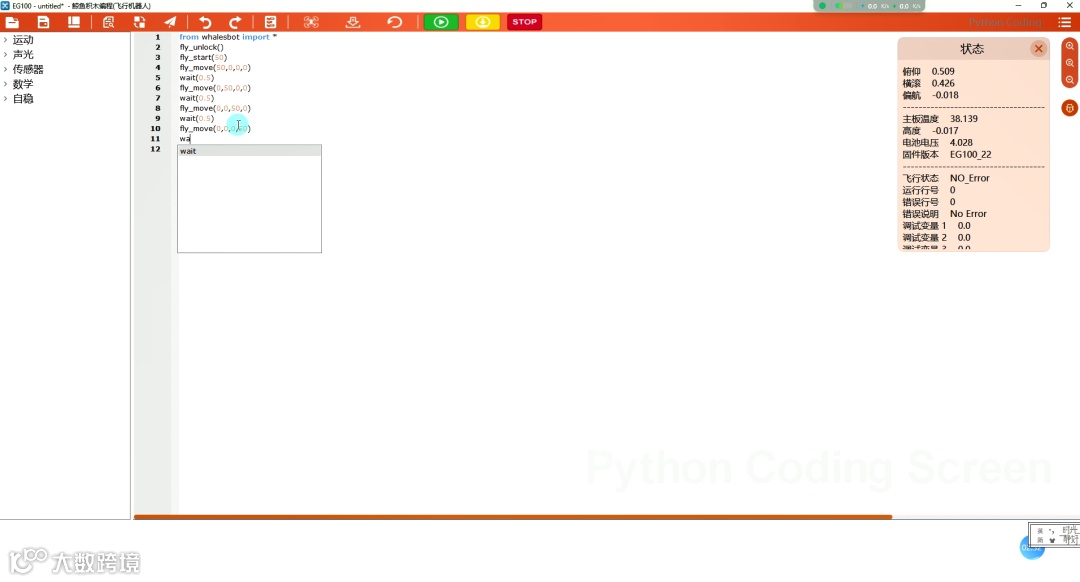Screen dimensions: 1080x582
Task: Expand the 声光 category arrow
Action: click(x=6, y=54)
